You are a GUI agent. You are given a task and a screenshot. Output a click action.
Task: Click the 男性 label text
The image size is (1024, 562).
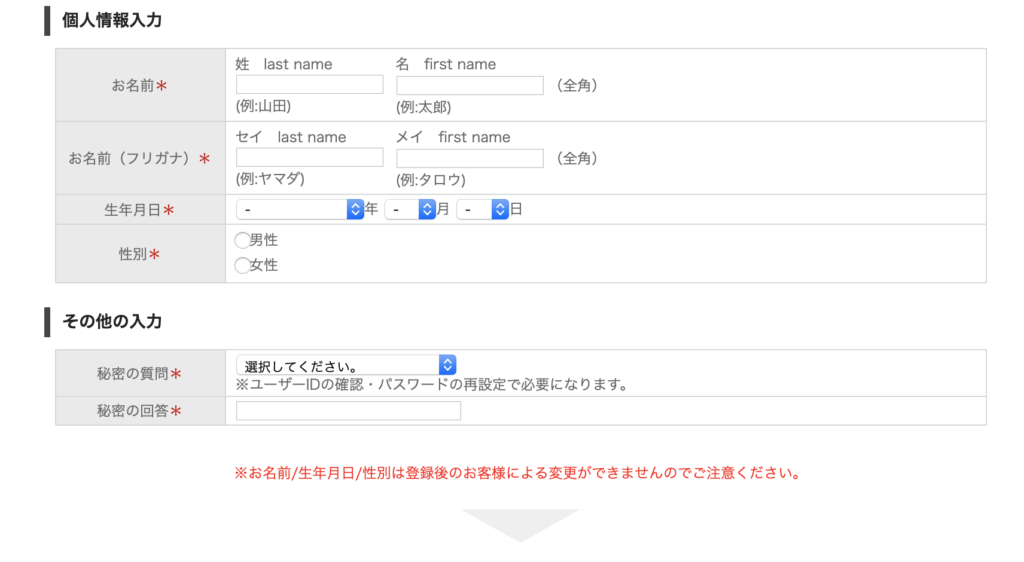[x=264, y=240]
